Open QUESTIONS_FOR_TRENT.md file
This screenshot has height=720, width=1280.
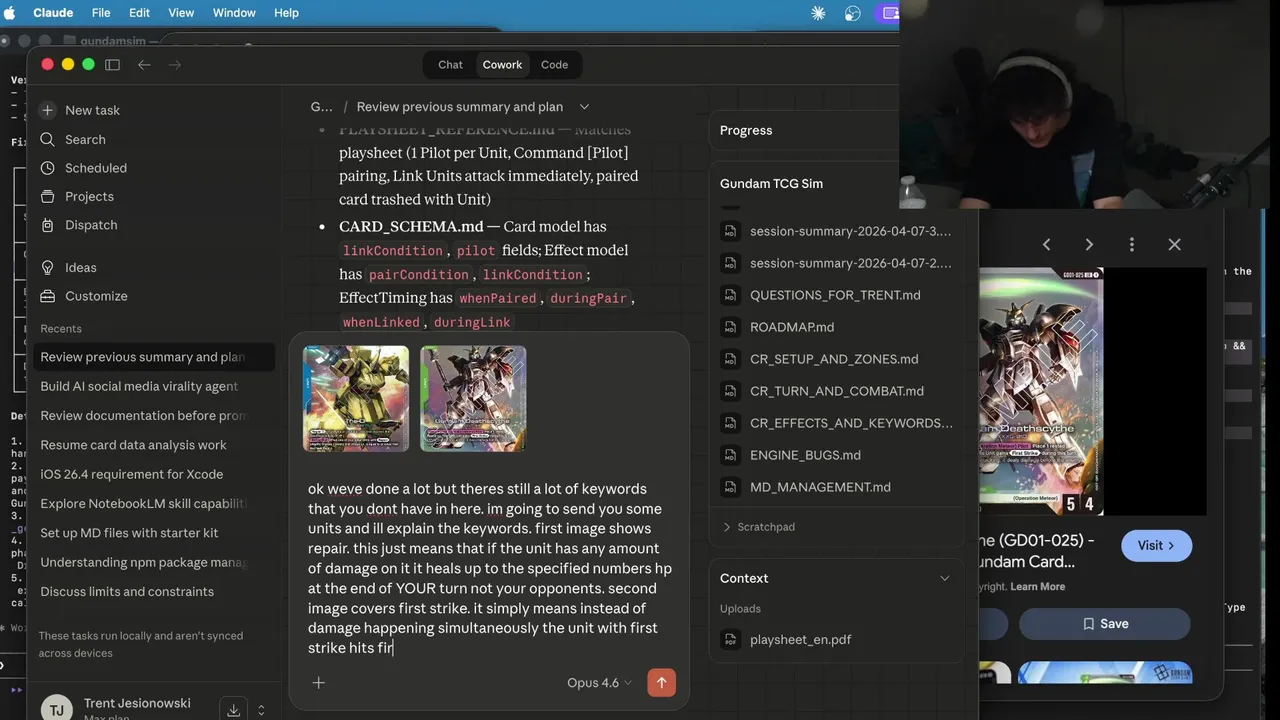click(835, 295)
